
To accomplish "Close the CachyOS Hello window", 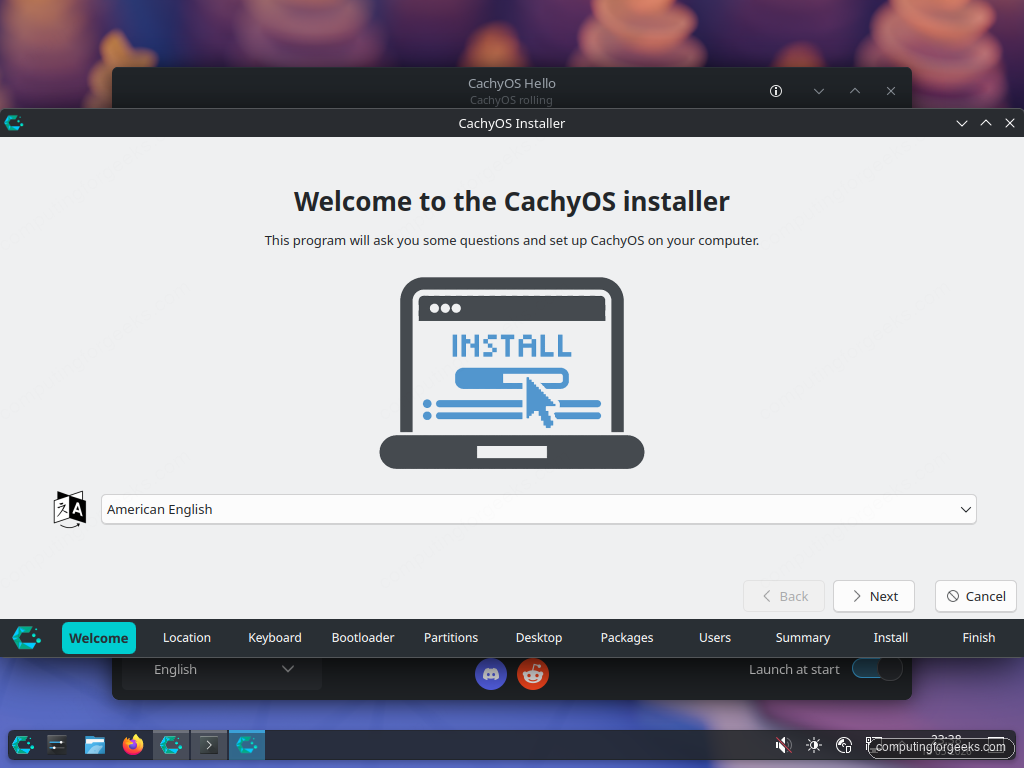I will tap(891, 91).
